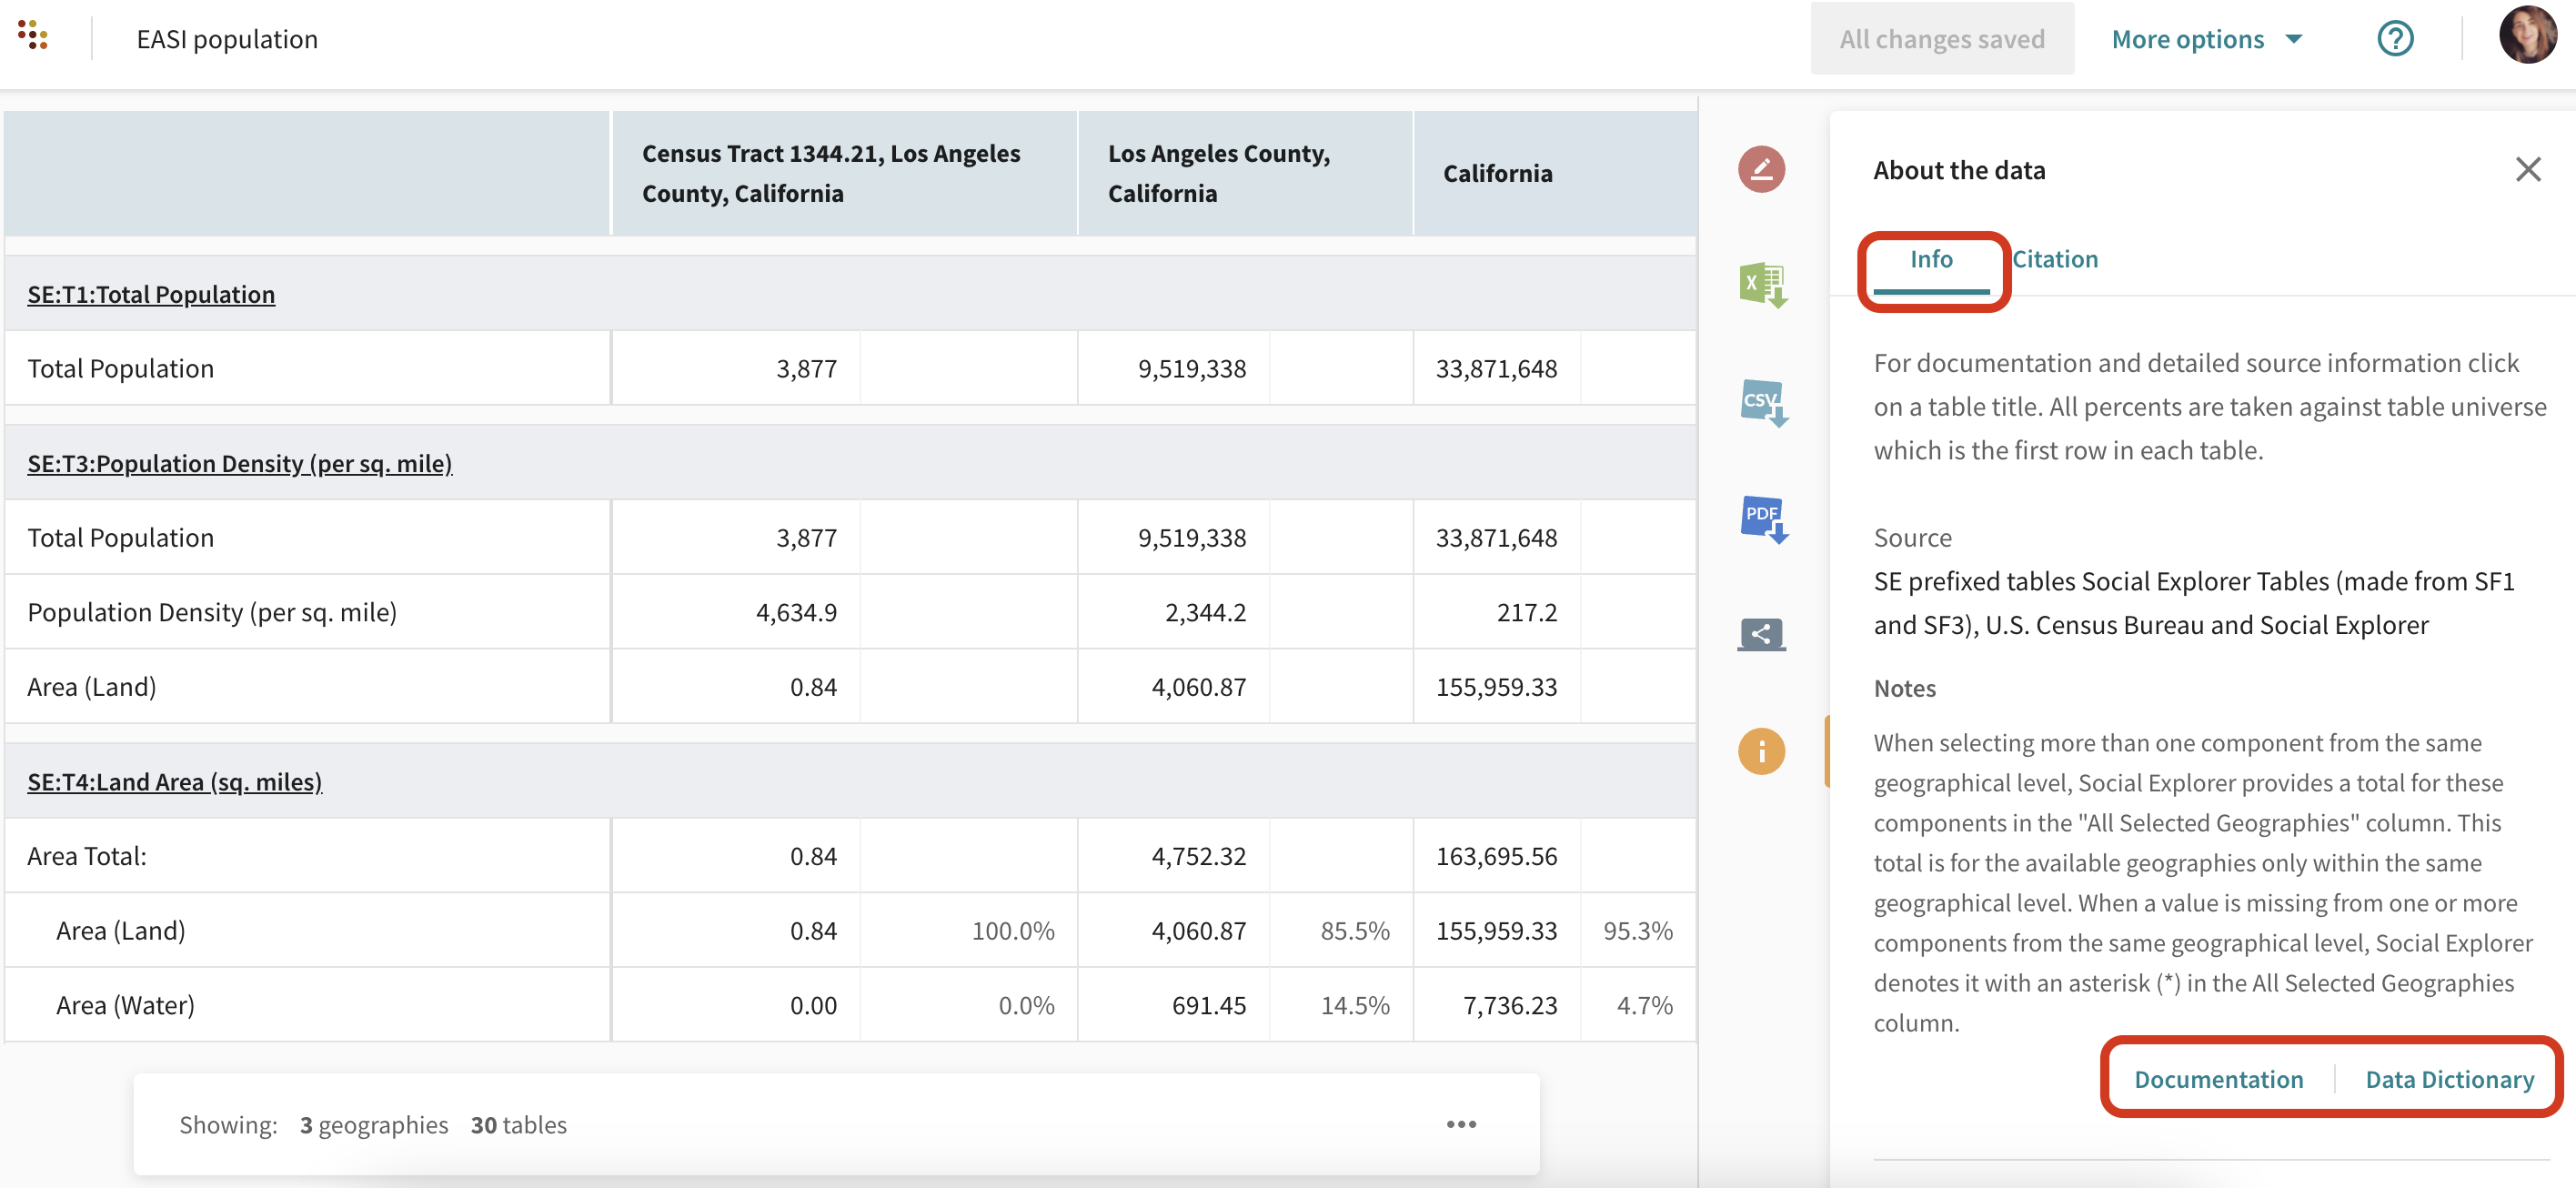2576x1188 pixels.
Task: Download report as CSV file
Action: click(1762, 402)
